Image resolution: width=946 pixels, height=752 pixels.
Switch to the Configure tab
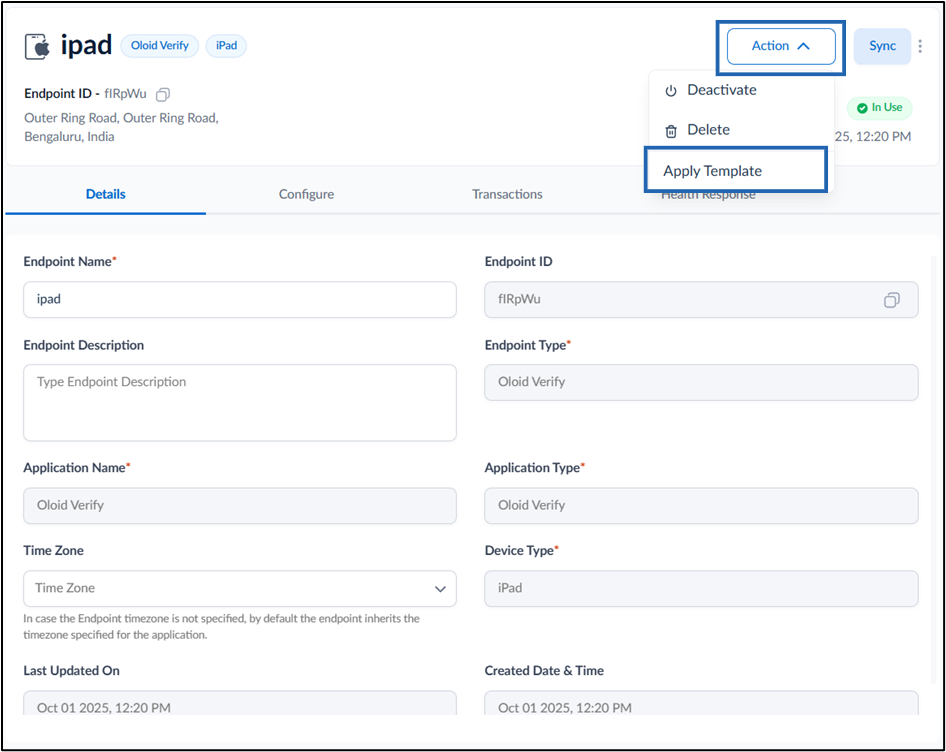306,194
